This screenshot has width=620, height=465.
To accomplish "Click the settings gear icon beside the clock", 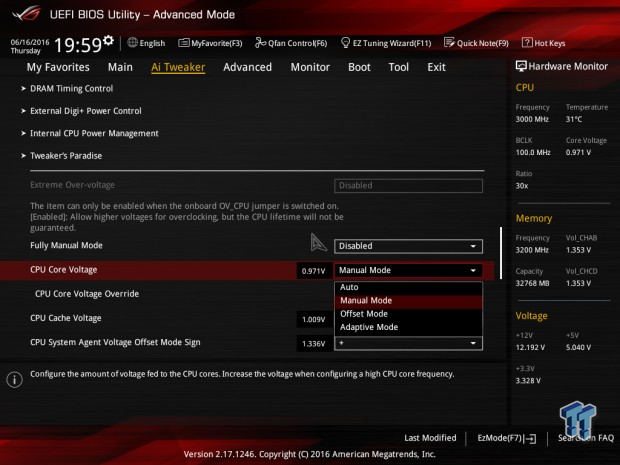I will pos(108,40).
